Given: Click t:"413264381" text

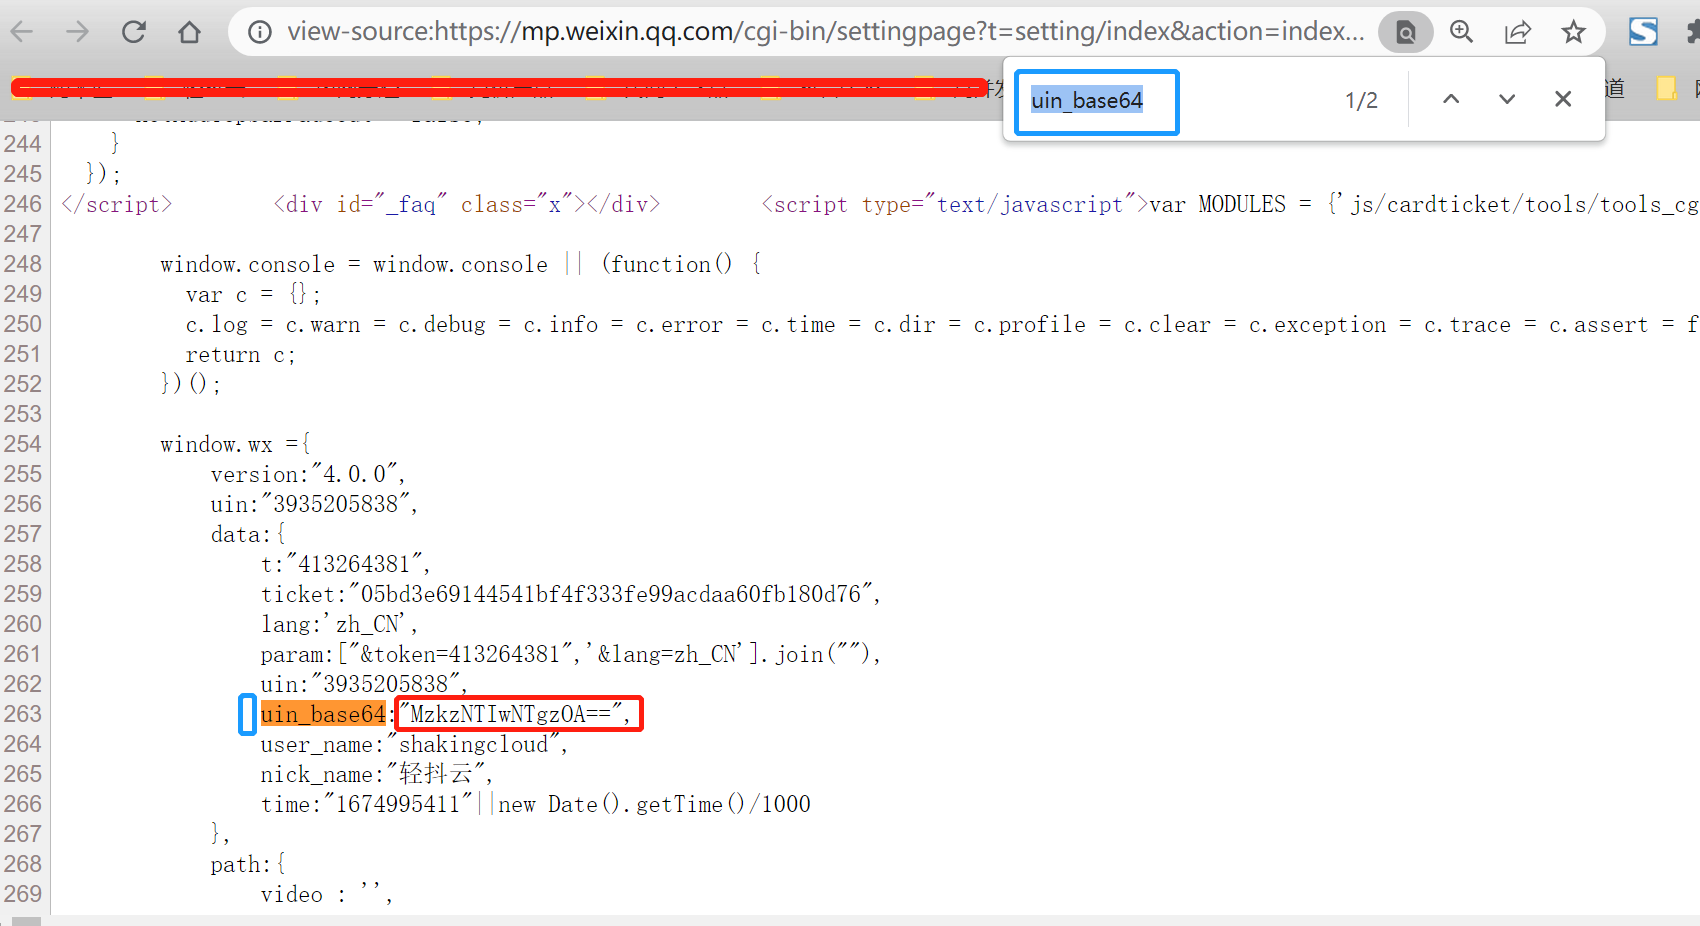Looking at the screenshot, I should point(345,564).
